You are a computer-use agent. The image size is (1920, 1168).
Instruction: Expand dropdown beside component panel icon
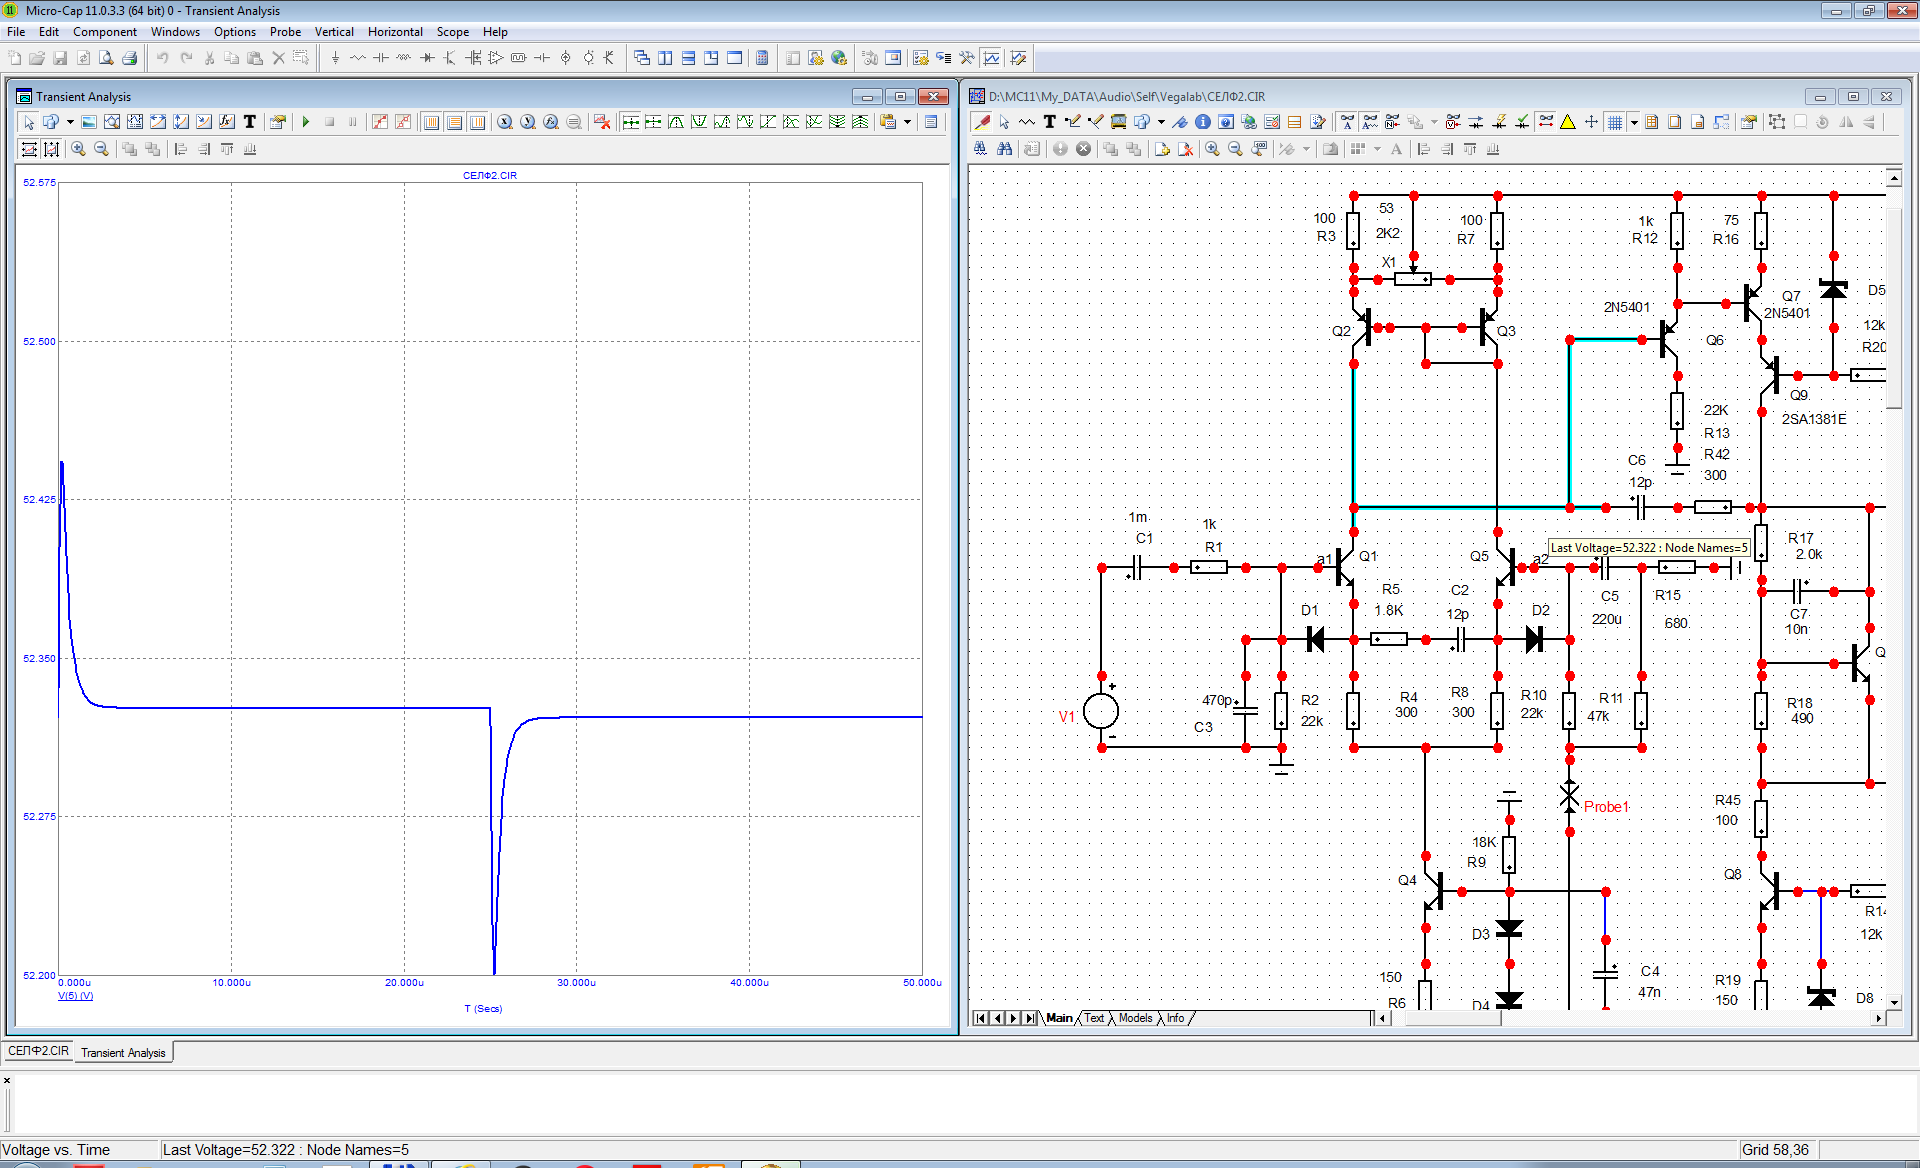click(x=1161, y=122)
